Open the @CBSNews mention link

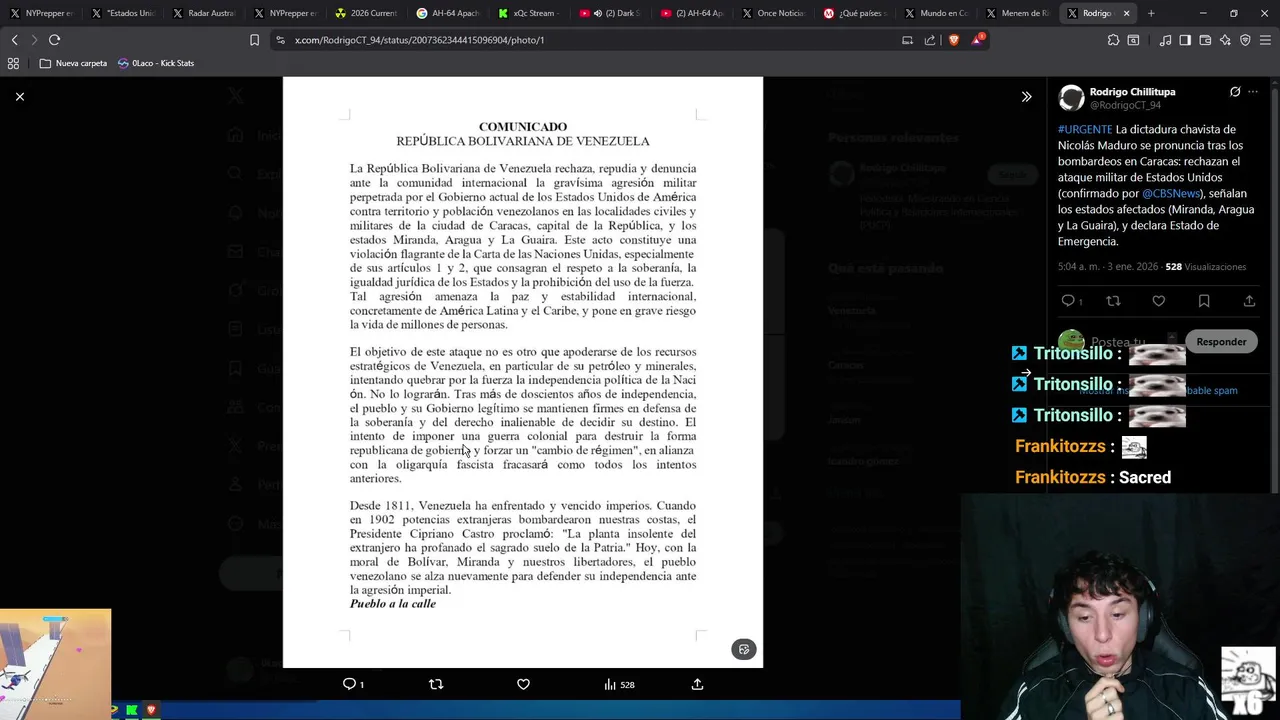pos(1171,193)
